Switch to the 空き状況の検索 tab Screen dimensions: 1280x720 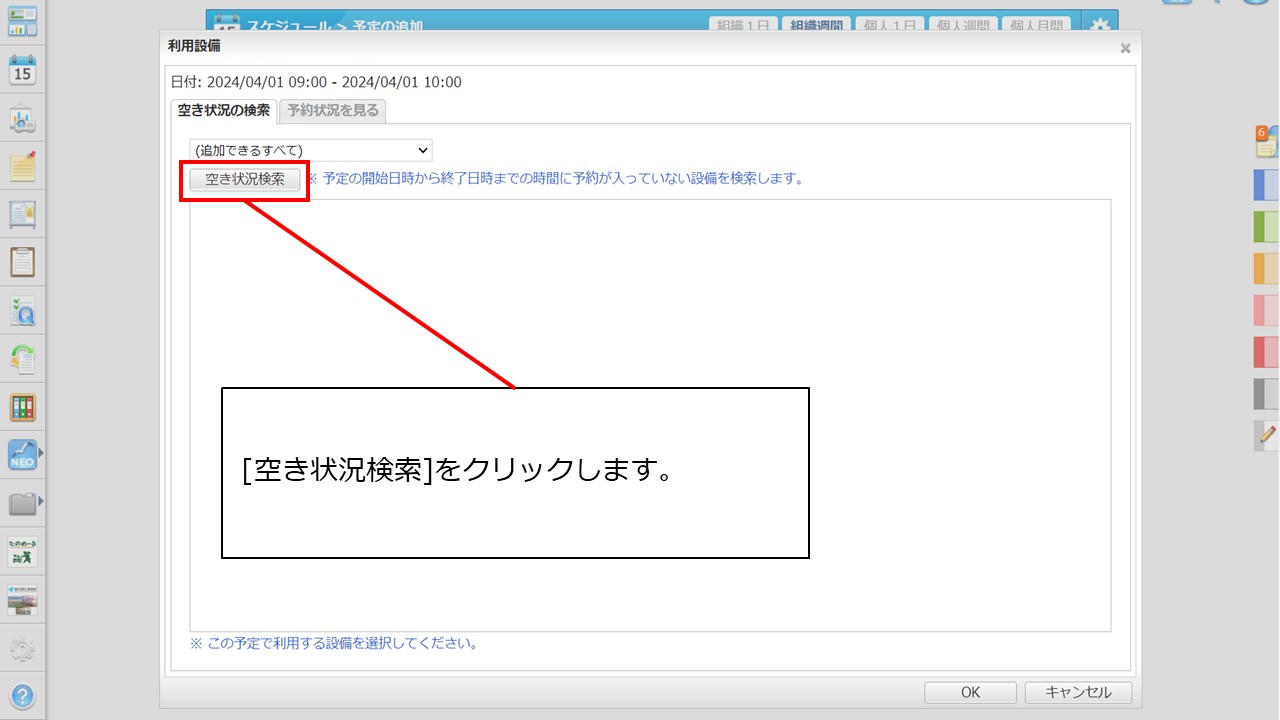coord(224,111)
